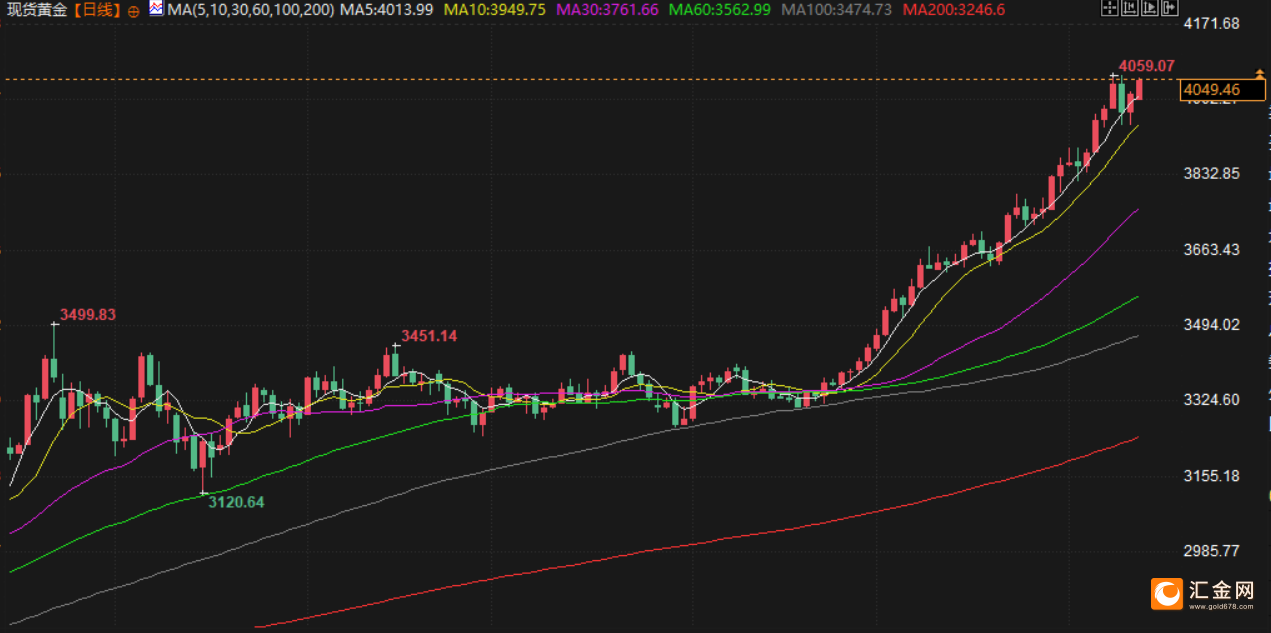Click the 3451.14 peak price label

click(x=429, y=336)
